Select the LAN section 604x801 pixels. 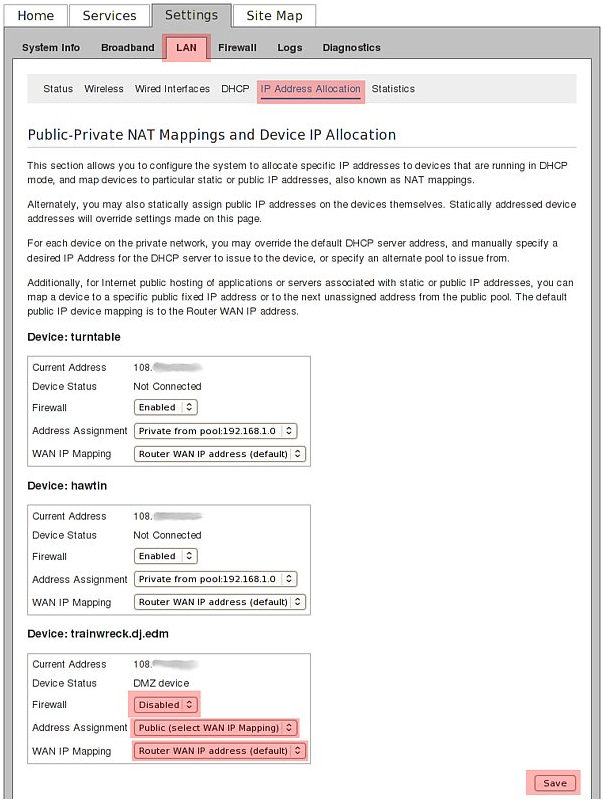pyautogui.click(x=187, y=48)
